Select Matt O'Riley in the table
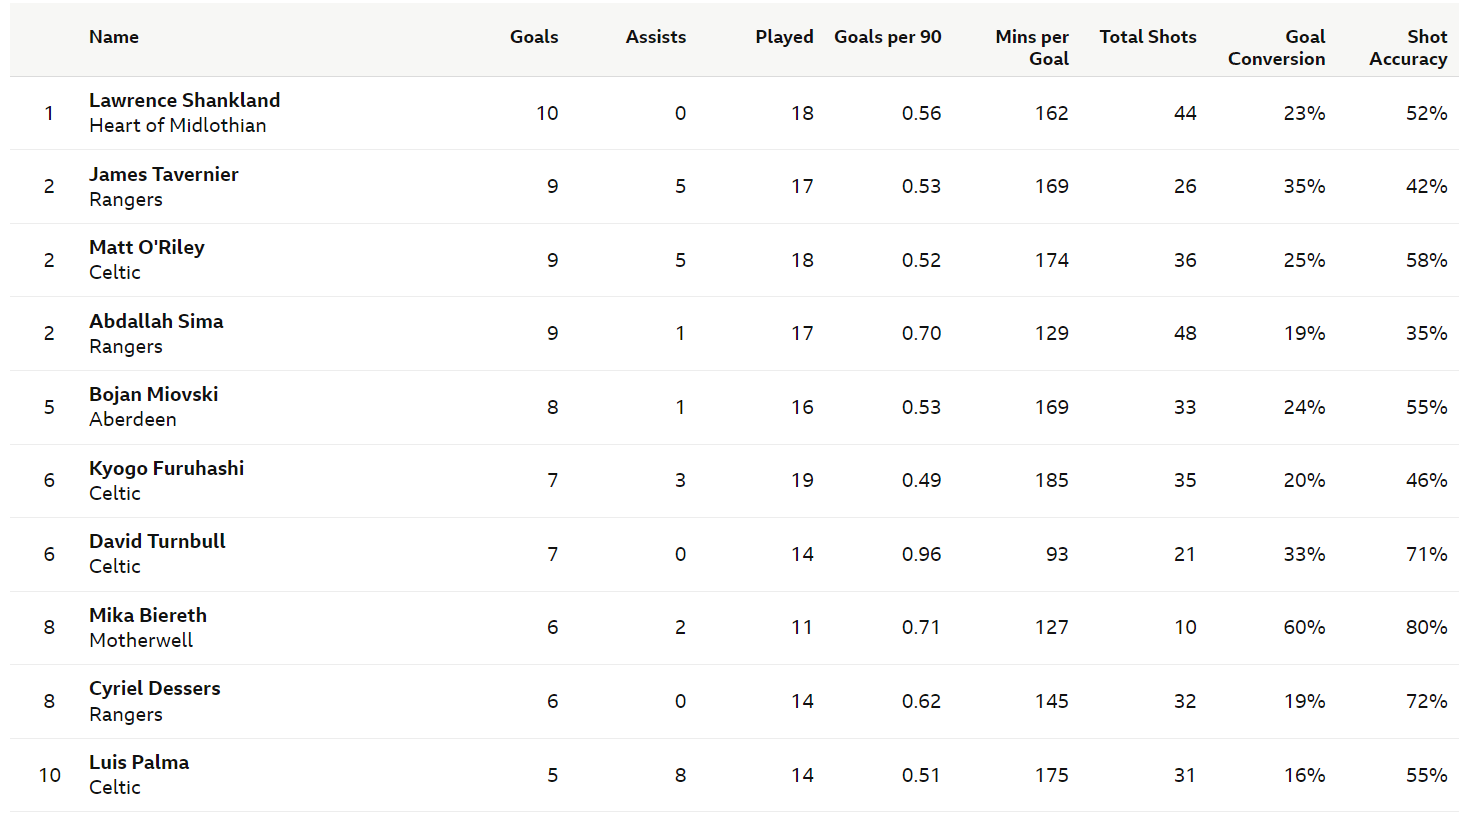The image size is (1475, 820). pos(147,247)
